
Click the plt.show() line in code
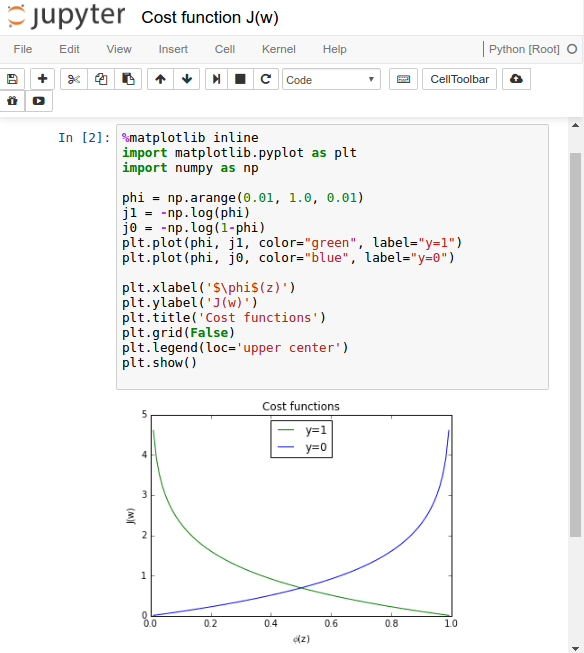(159, 363)
